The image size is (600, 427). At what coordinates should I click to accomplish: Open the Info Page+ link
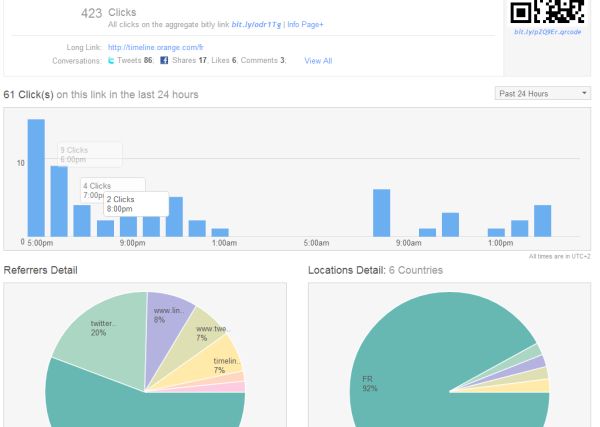(305, 24)
